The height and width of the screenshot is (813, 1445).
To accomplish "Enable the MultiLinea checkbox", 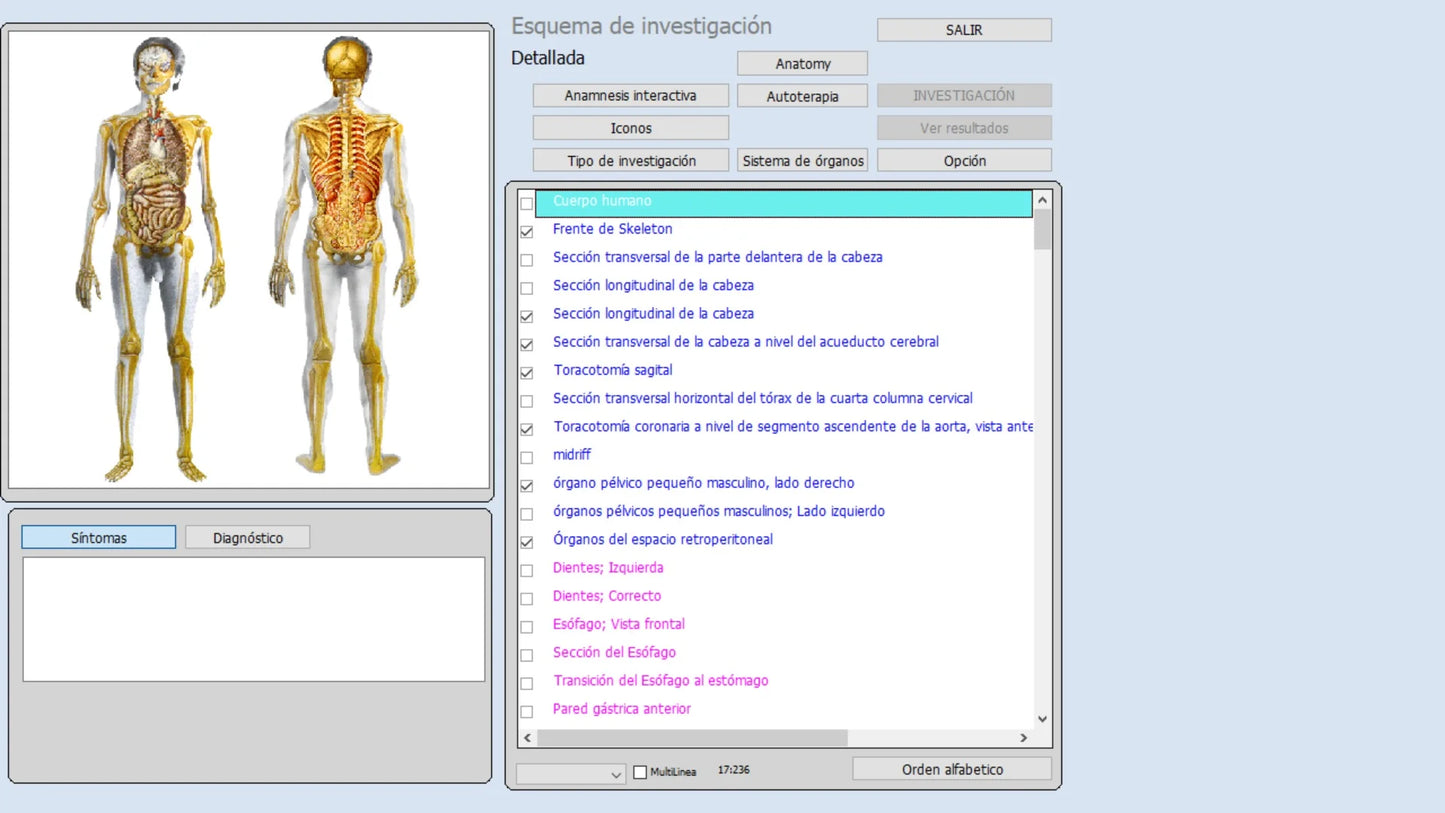I will click(640, 772).
